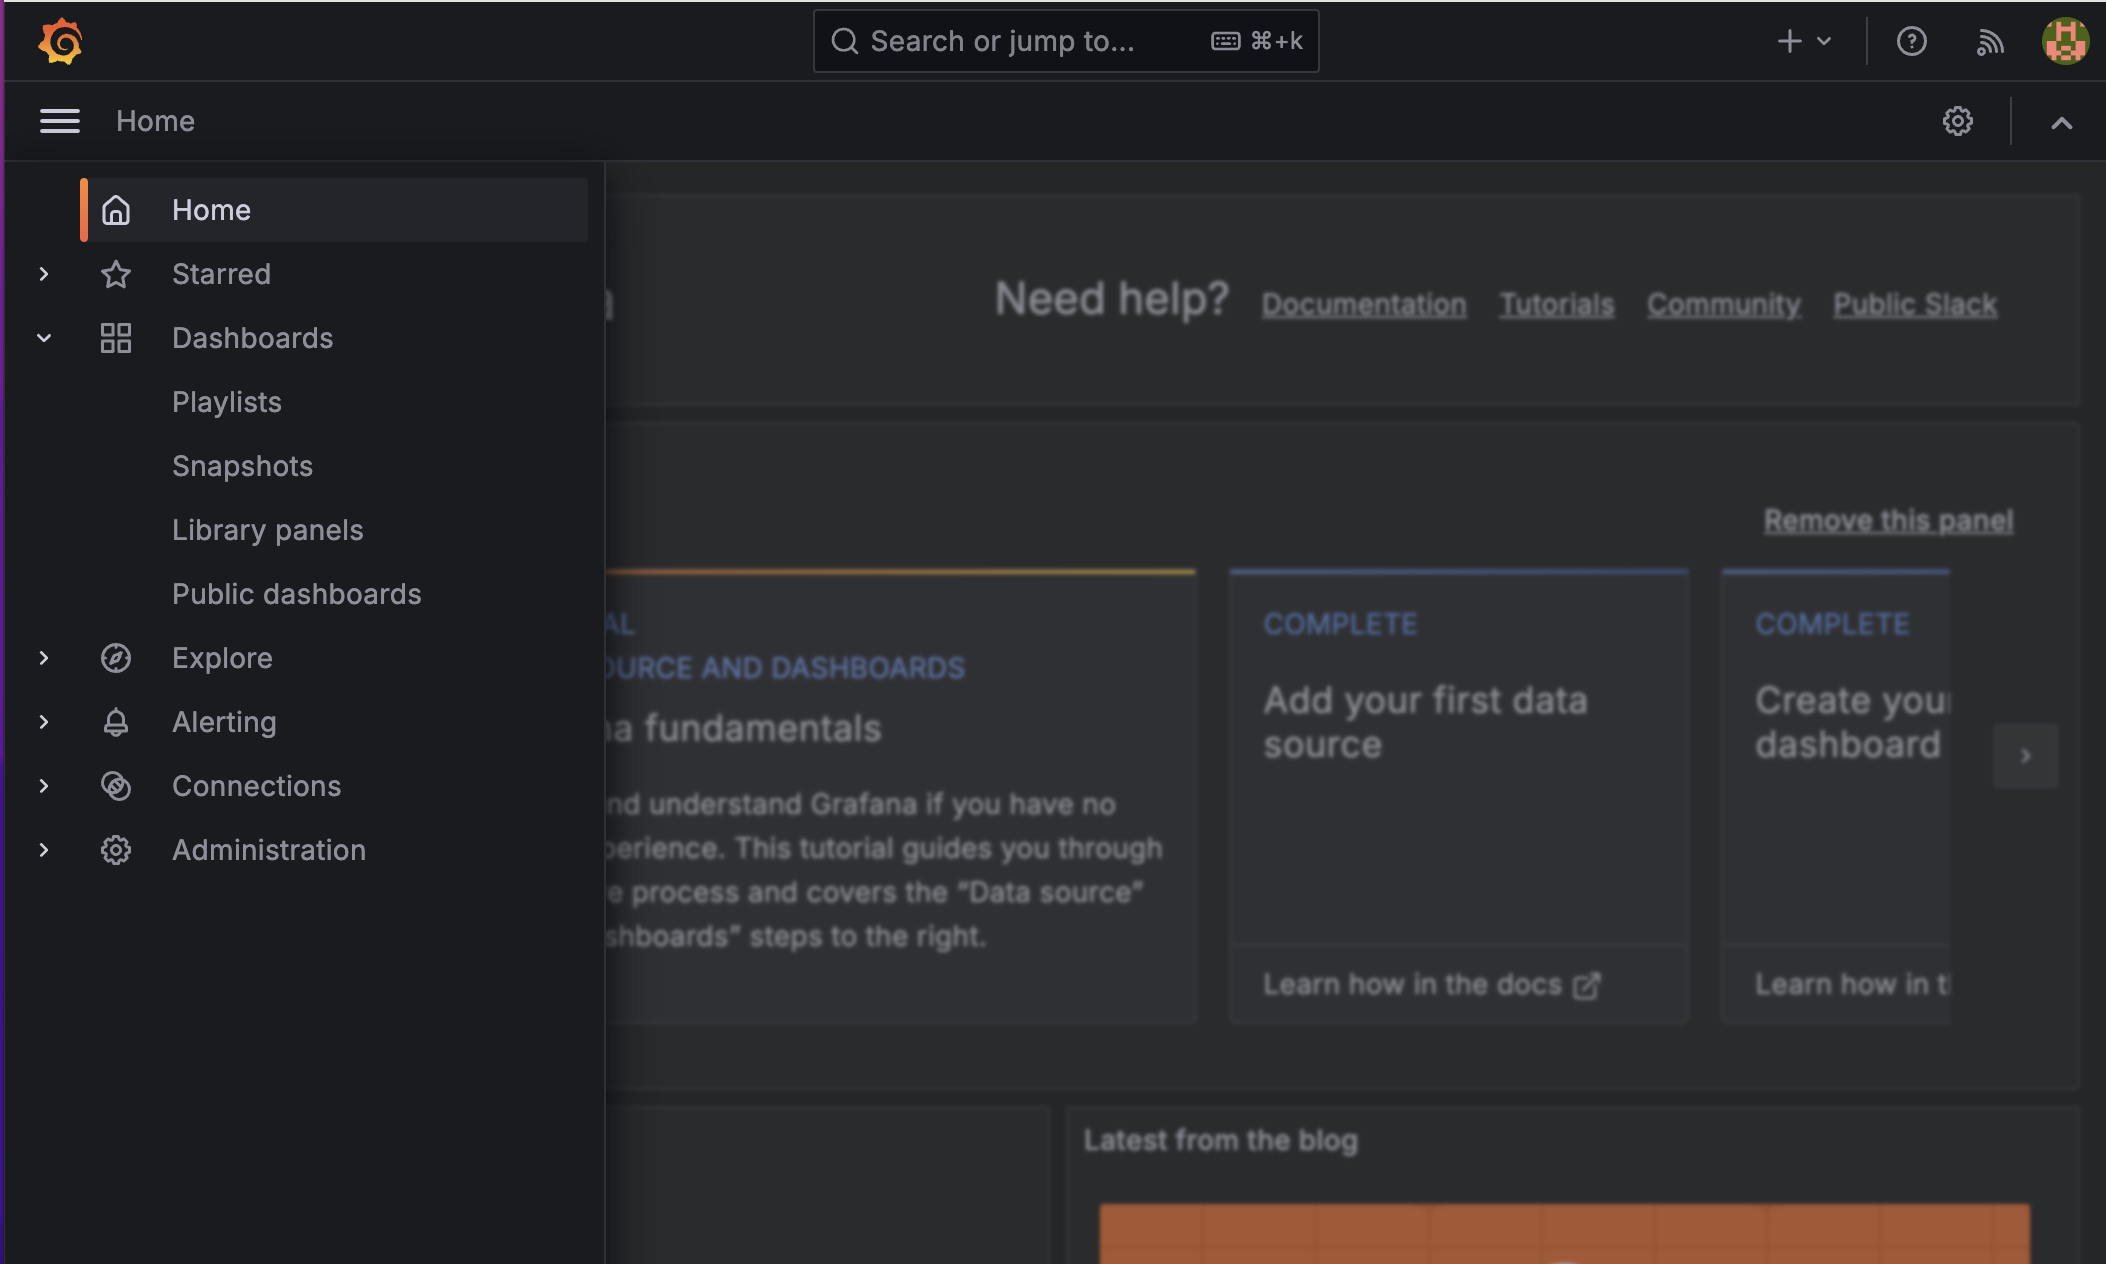The width and height of the screenshot is (2106, 1264).
Task: Open Explore in the navigation menu
Action: coord(222,658)
